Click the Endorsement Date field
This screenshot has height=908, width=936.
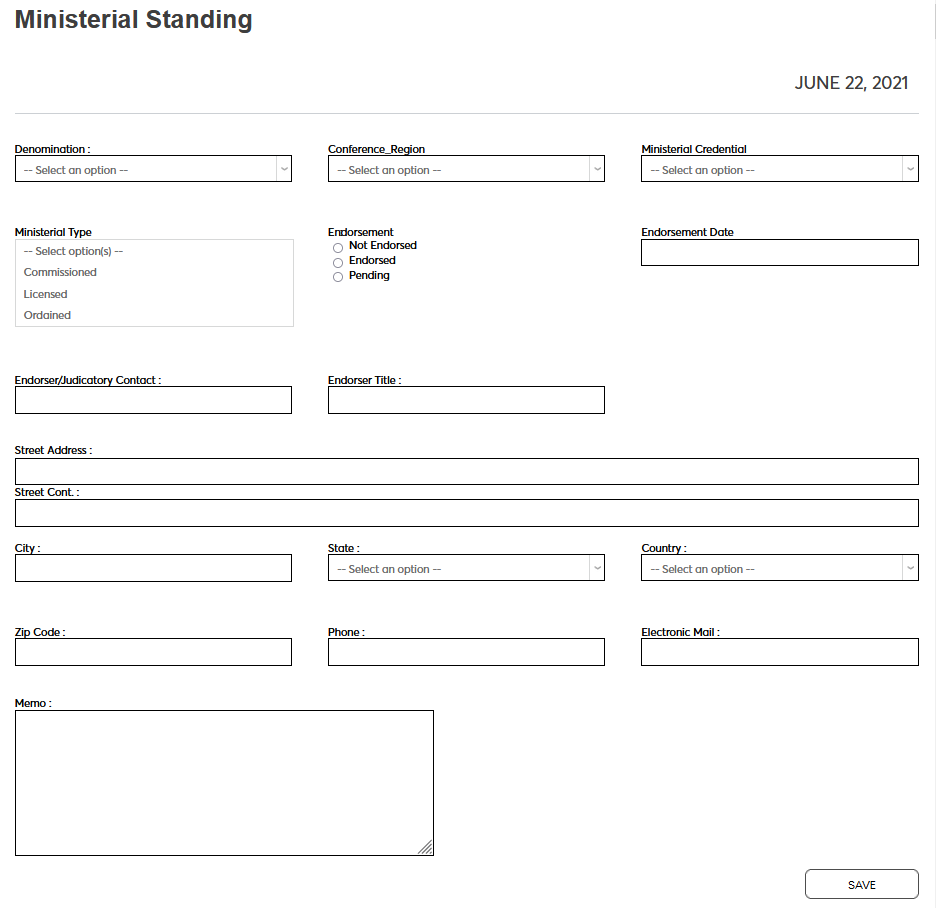tap(779, 252)
